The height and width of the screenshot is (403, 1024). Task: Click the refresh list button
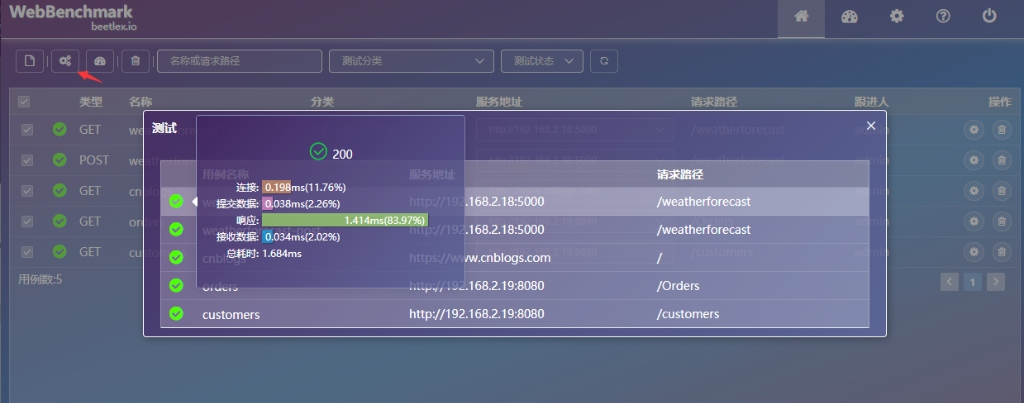click(604, 61)
